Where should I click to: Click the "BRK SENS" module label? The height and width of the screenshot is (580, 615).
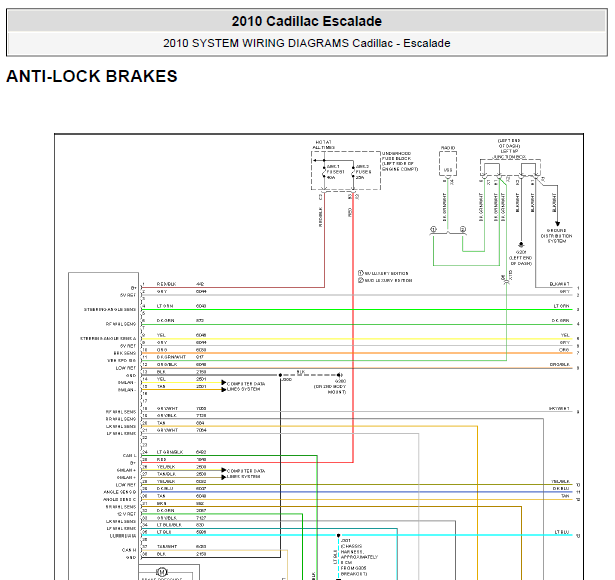(125, 353)
